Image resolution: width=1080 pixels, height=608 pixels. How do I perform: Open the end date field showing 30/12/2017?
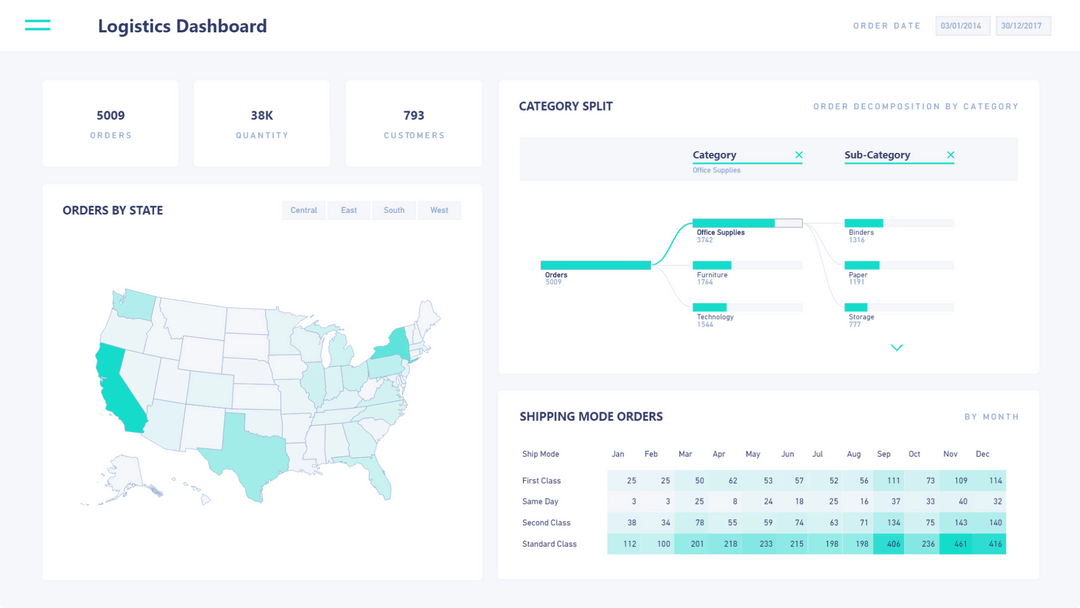tap(1022, 25)
